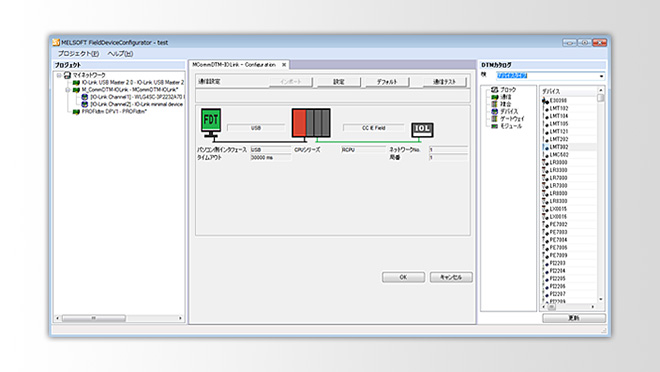Click the project tree horizontal scrollbar

click(x=119, y=318)
